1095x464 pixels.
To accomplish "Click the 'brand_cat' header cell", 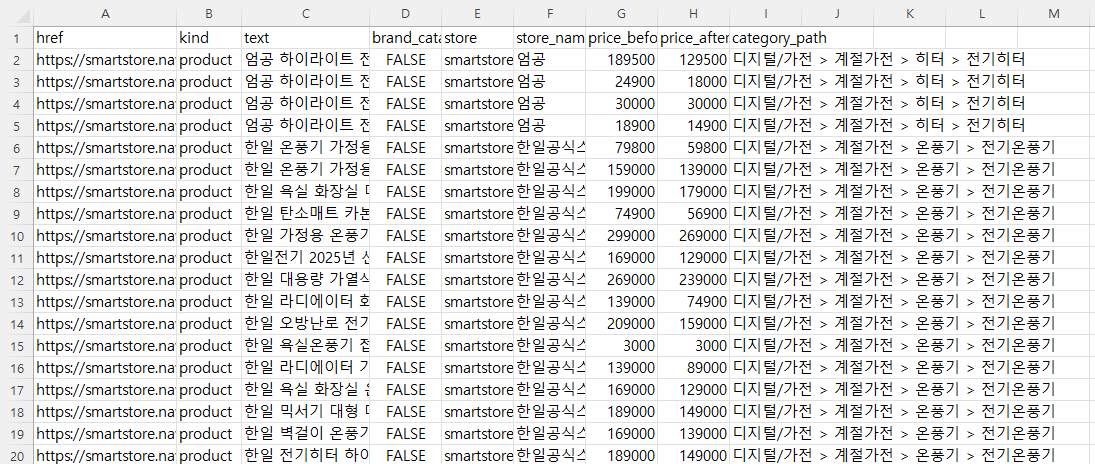I will click(x=406, y=37).
